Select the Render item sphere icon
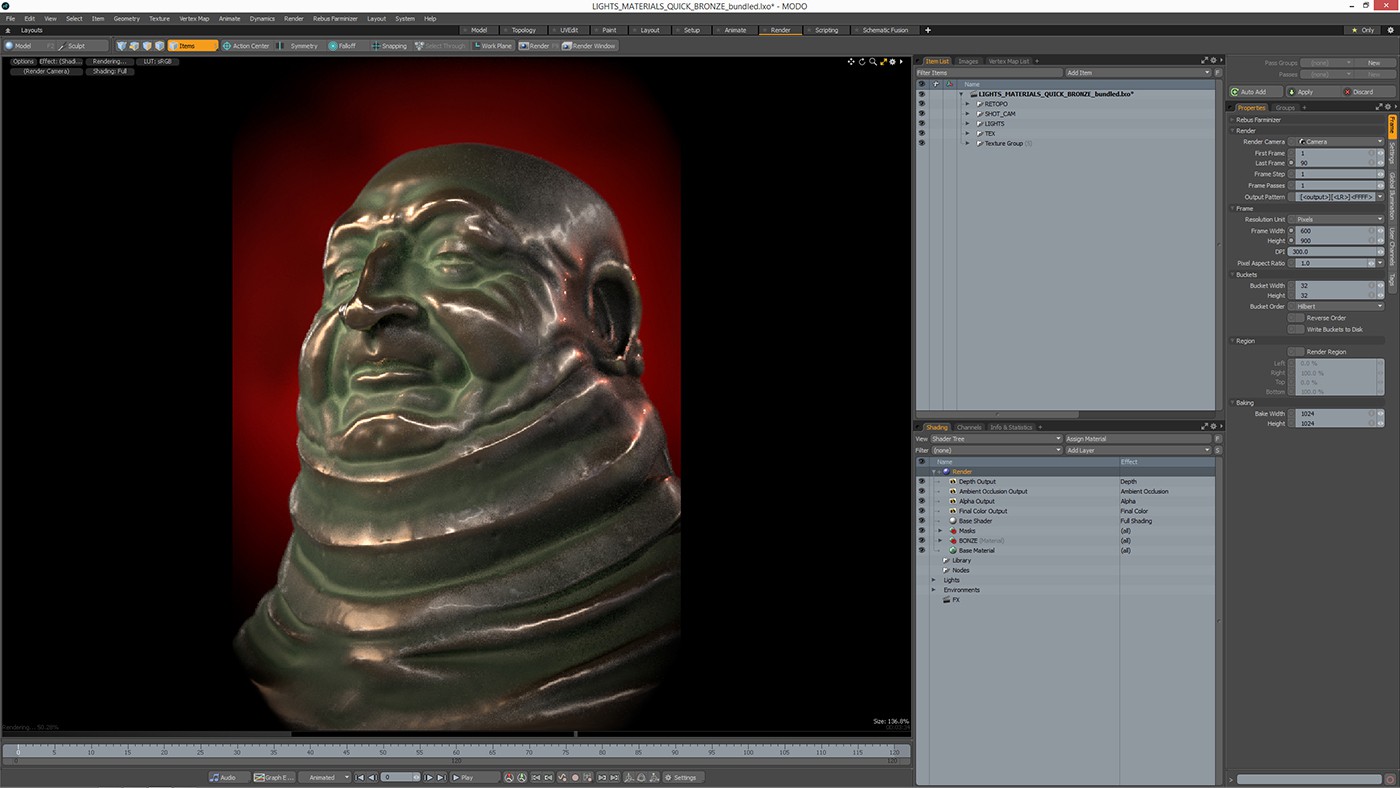Screen dimensions: 1400x788 (x=946, y=472)
